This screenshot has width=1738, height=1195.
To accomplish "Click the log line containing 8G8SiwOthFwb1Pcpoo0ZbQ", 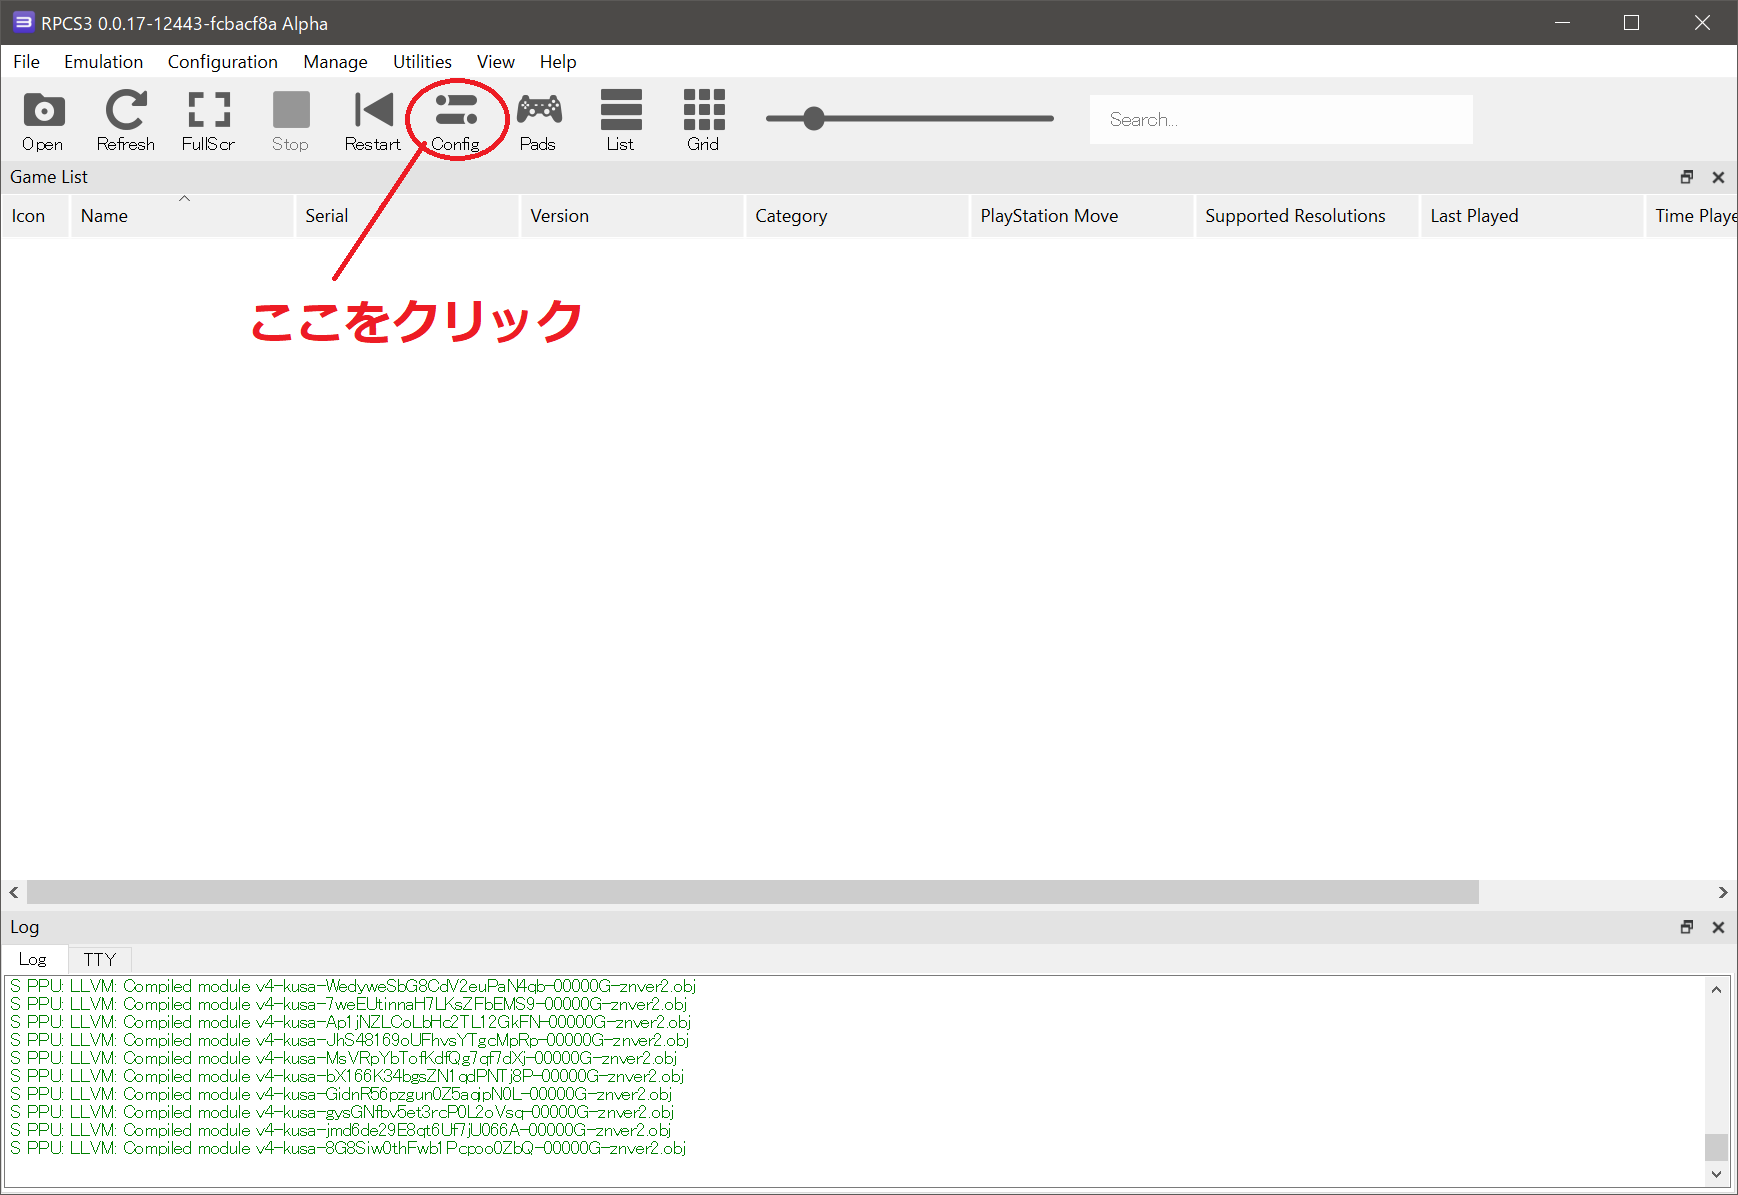I will tap(348, 1148).
